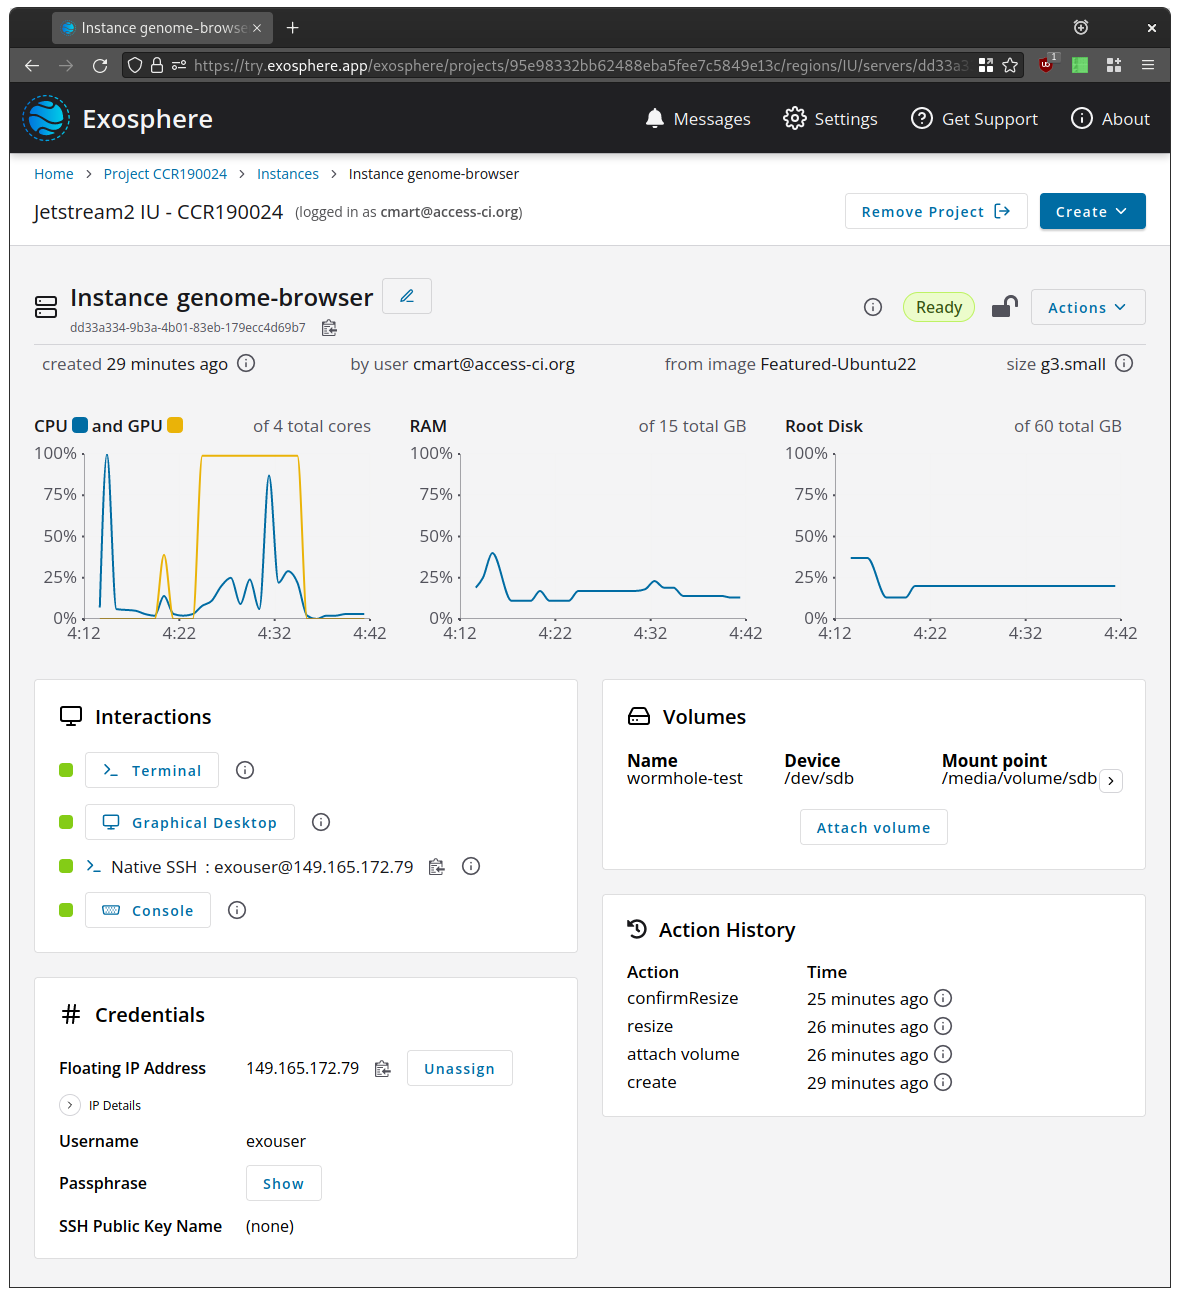The height and width of the screenshot is (1297, 1180).
Task: Click the pencil edit instance name button
Action: click(x=407, y=296)
